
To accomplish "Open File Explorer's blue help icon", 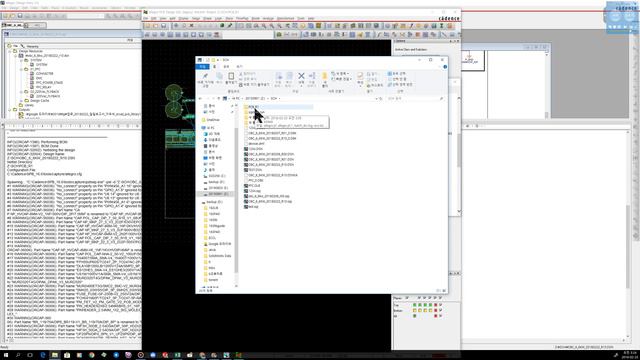I will click(x=445, y=67).
